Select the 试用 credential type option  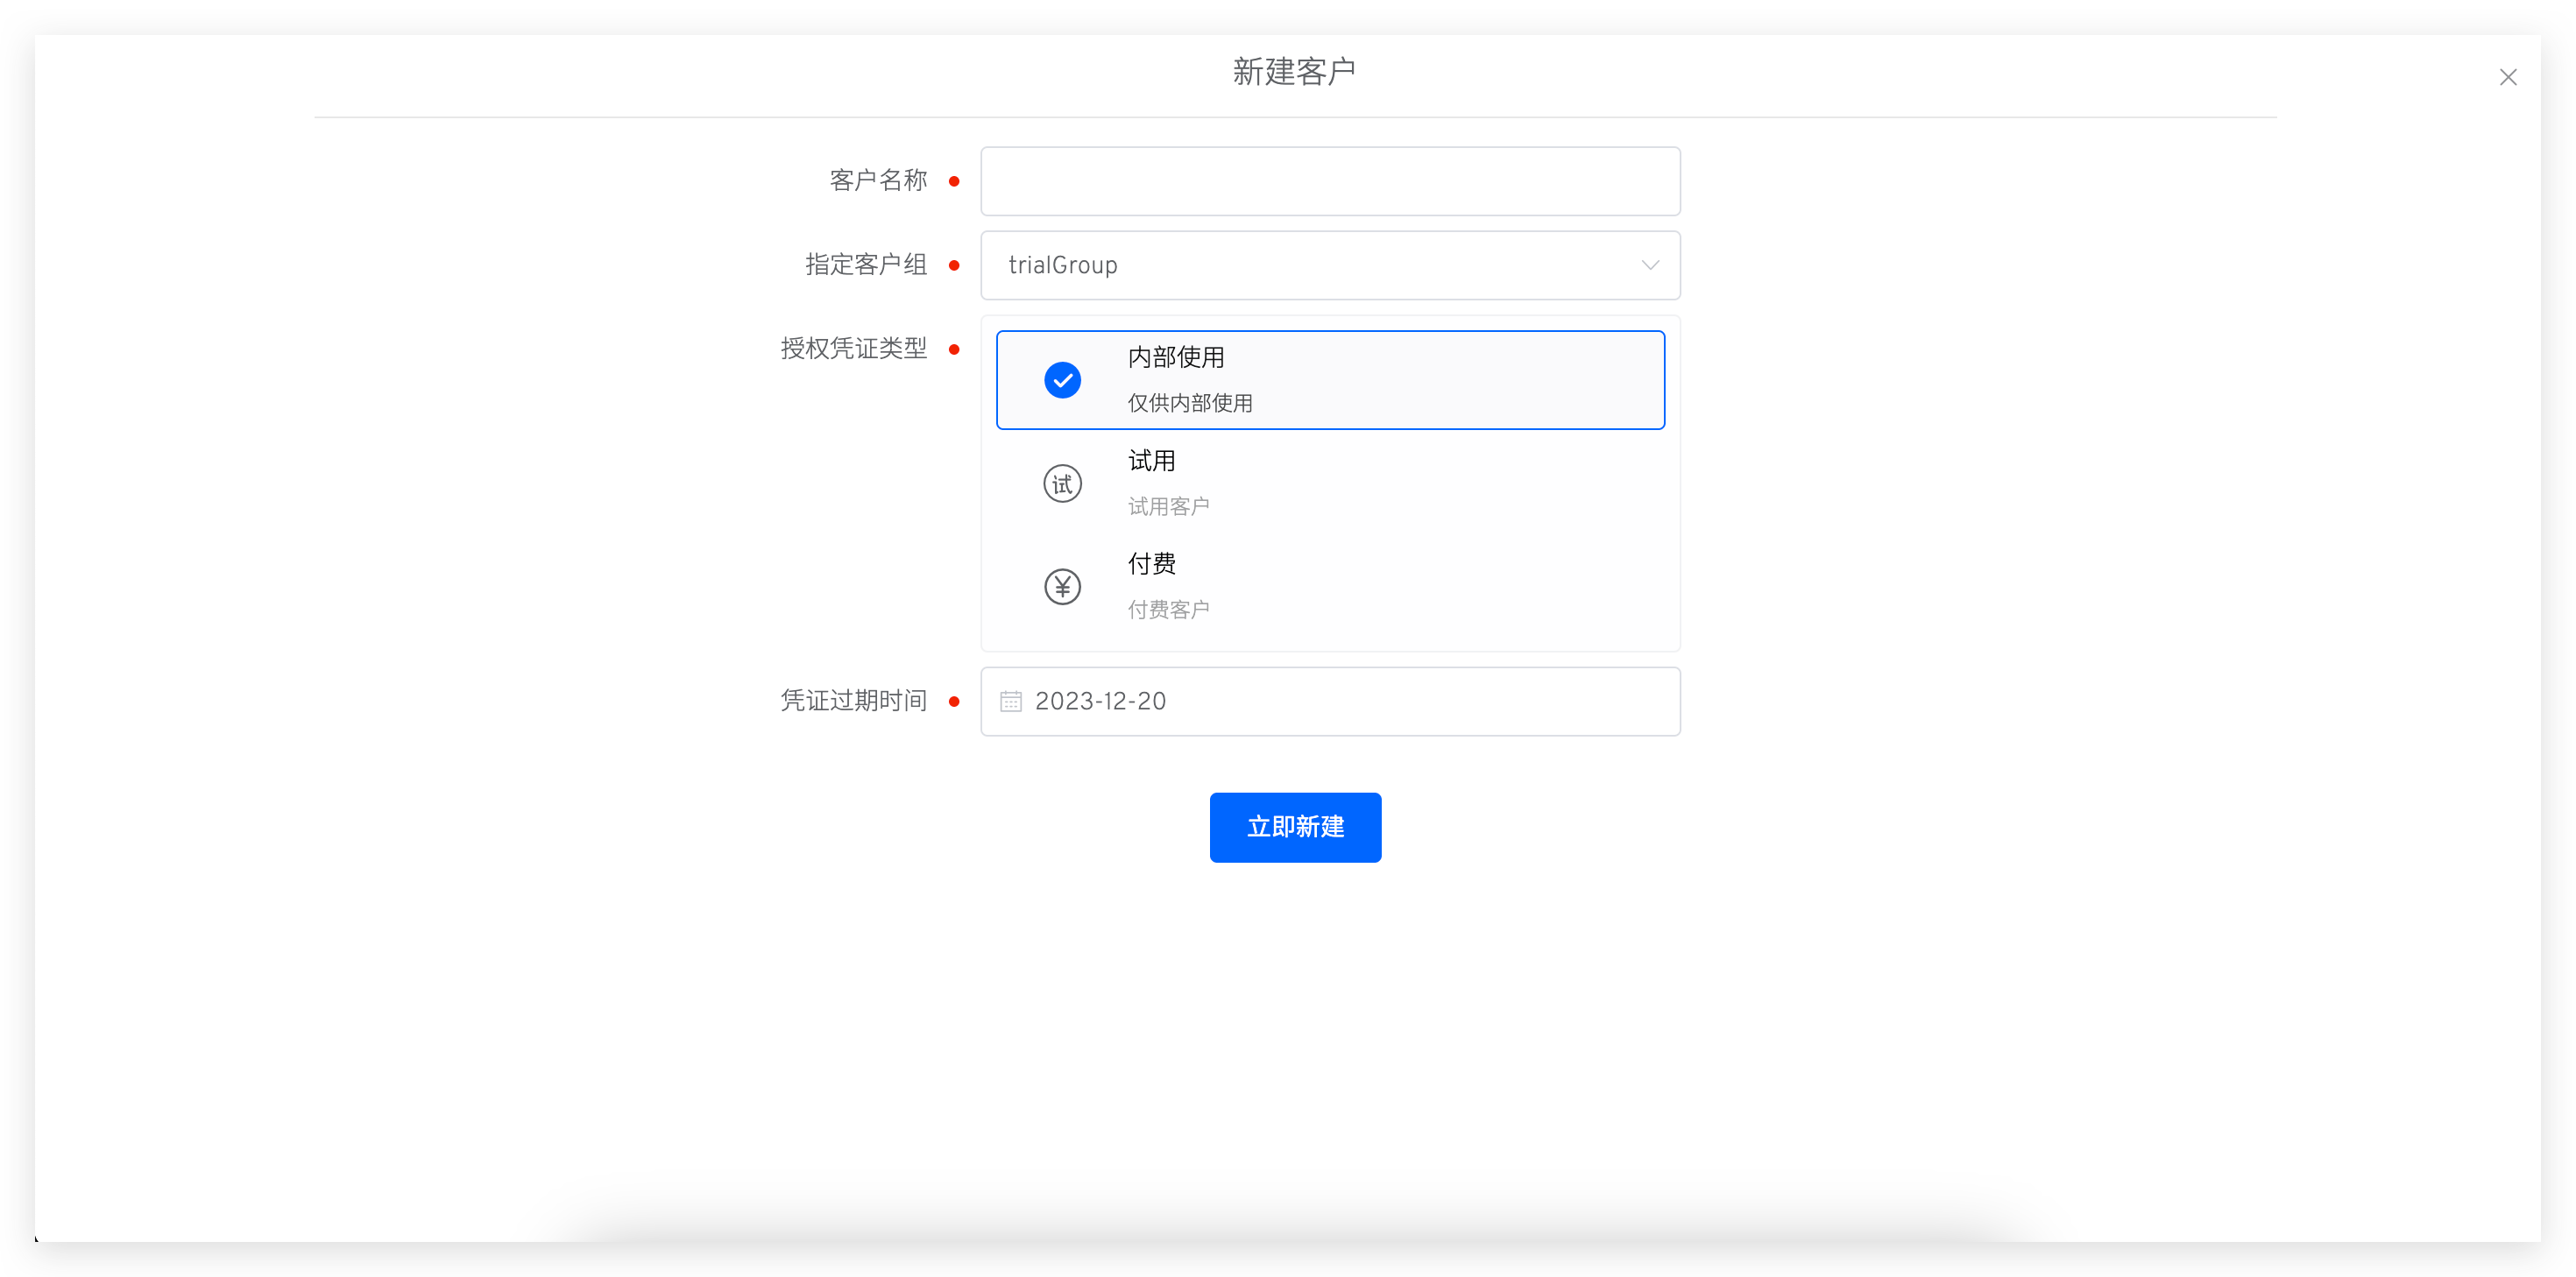[1152, 461]
